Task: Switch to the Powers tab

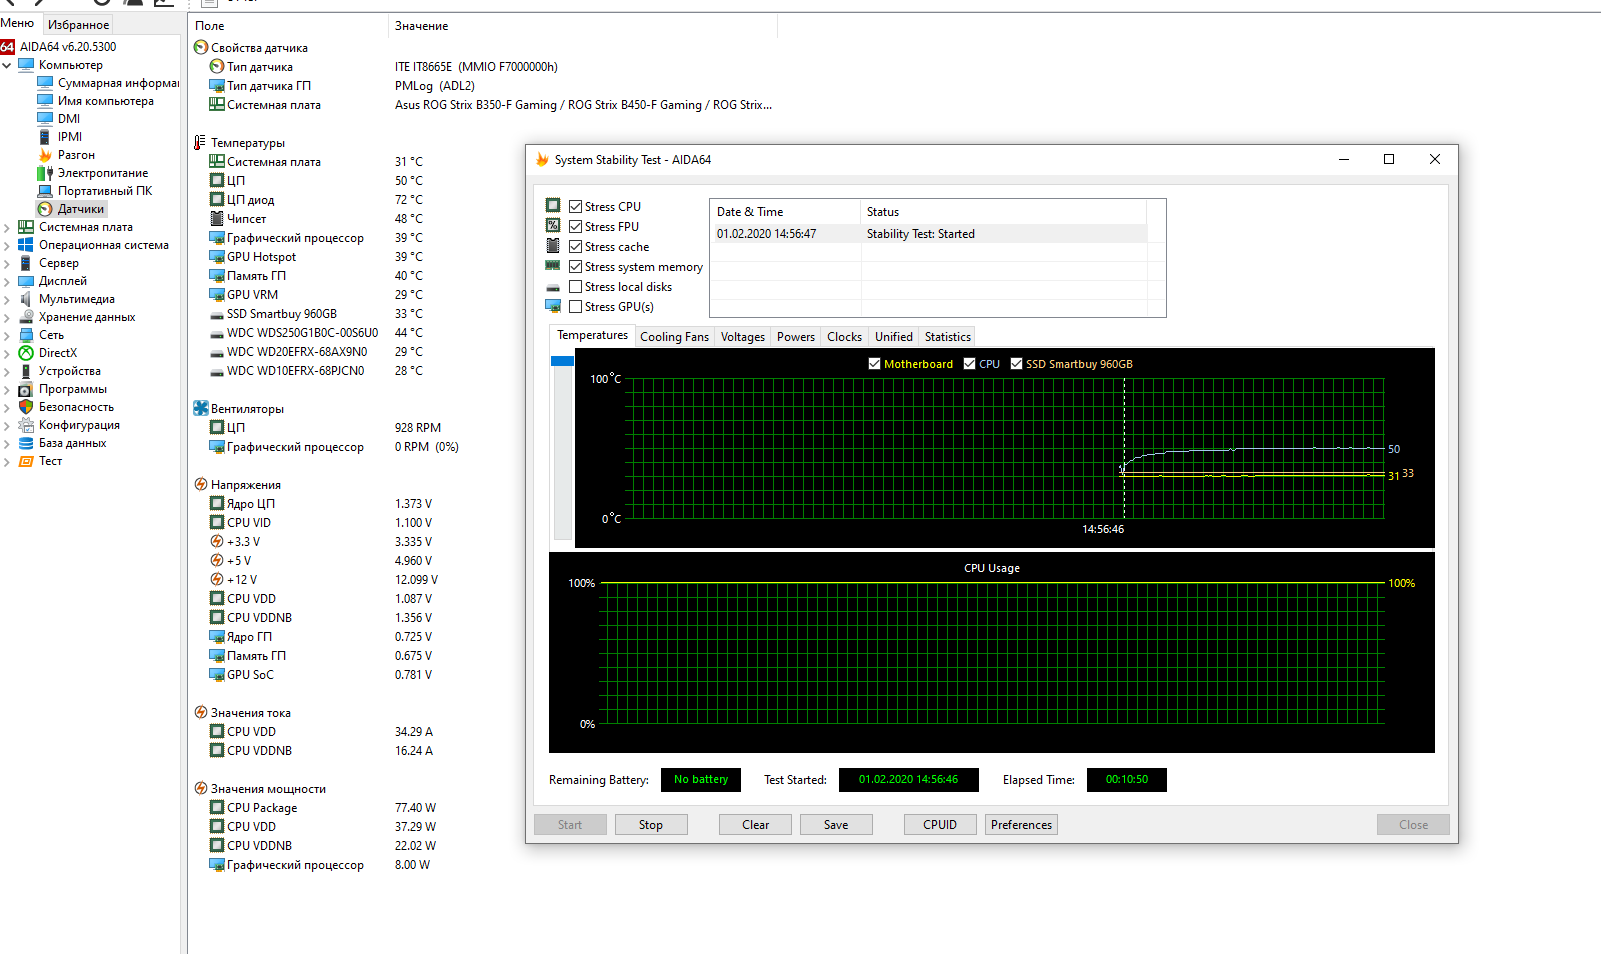Action: click(796, 337)
